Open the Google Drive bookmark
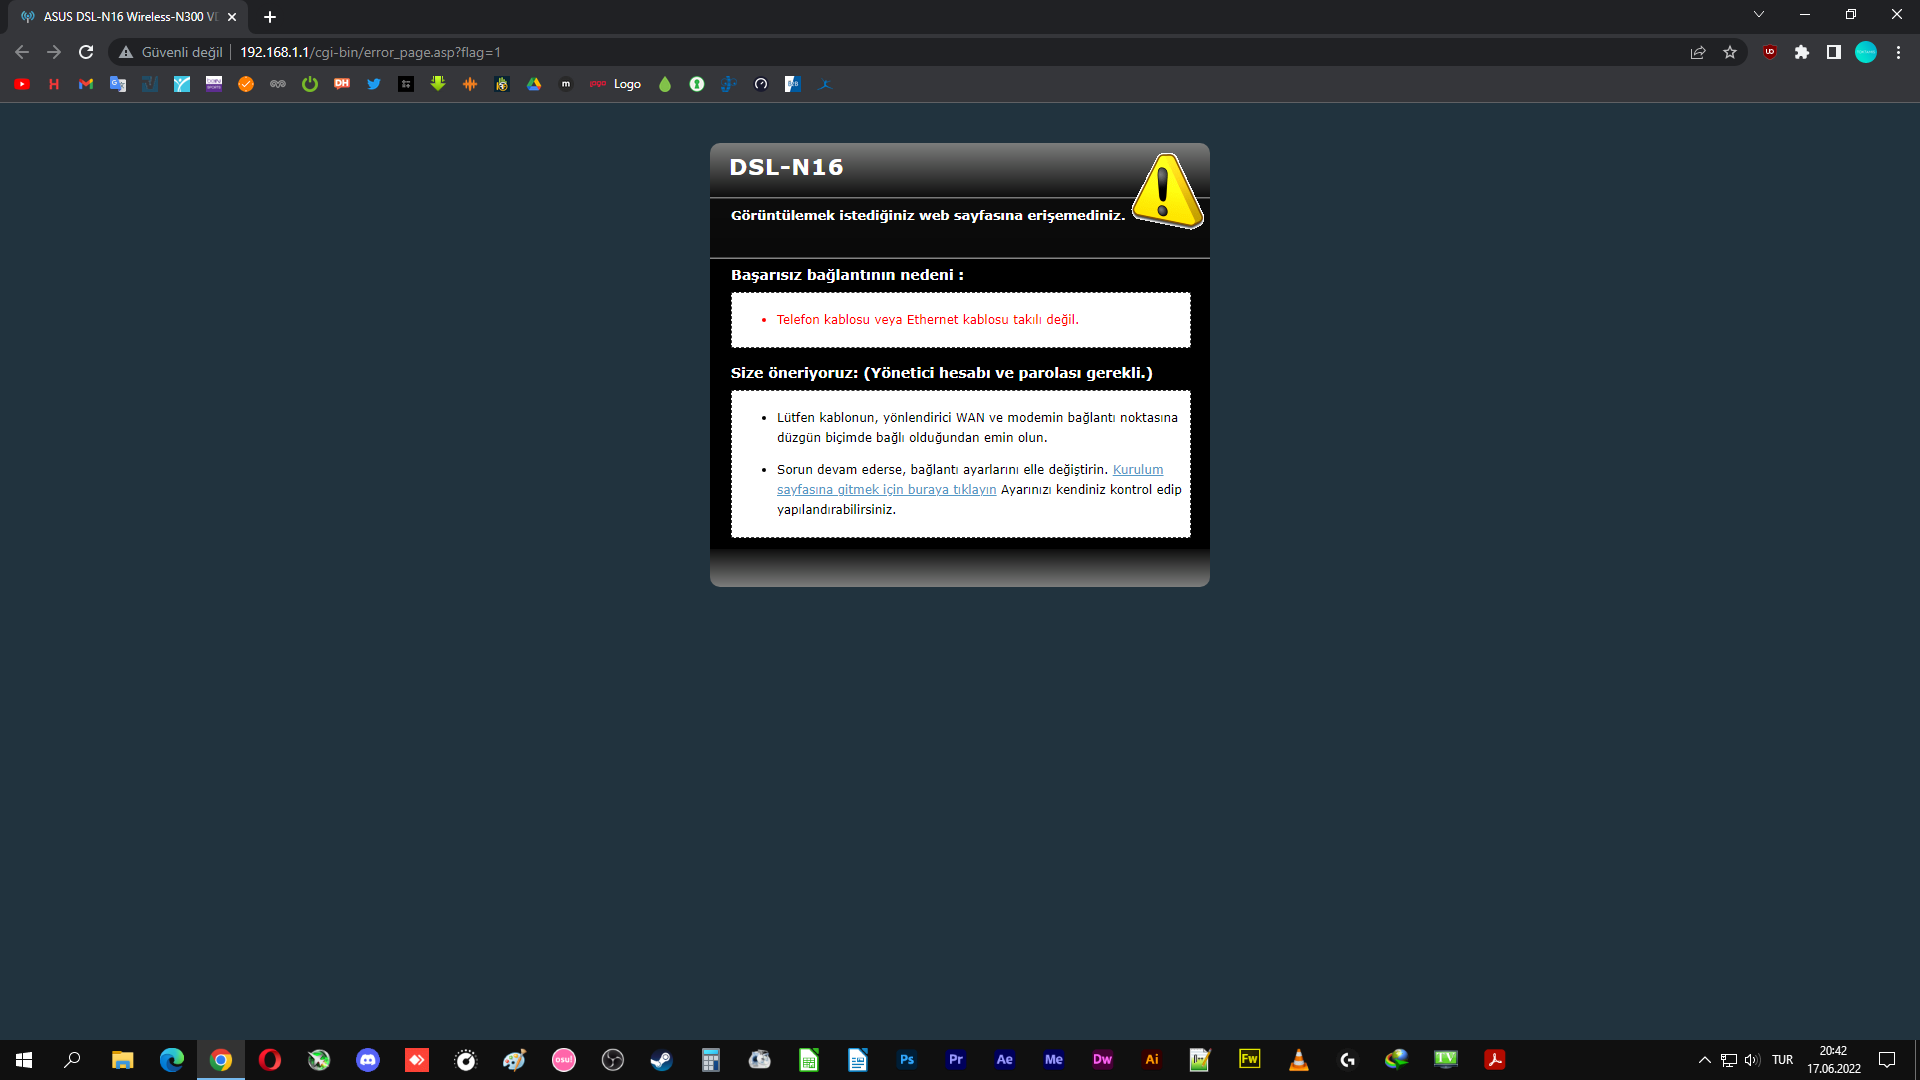This screenshot has width=1920, height=1080. click(x=534, y=84)
